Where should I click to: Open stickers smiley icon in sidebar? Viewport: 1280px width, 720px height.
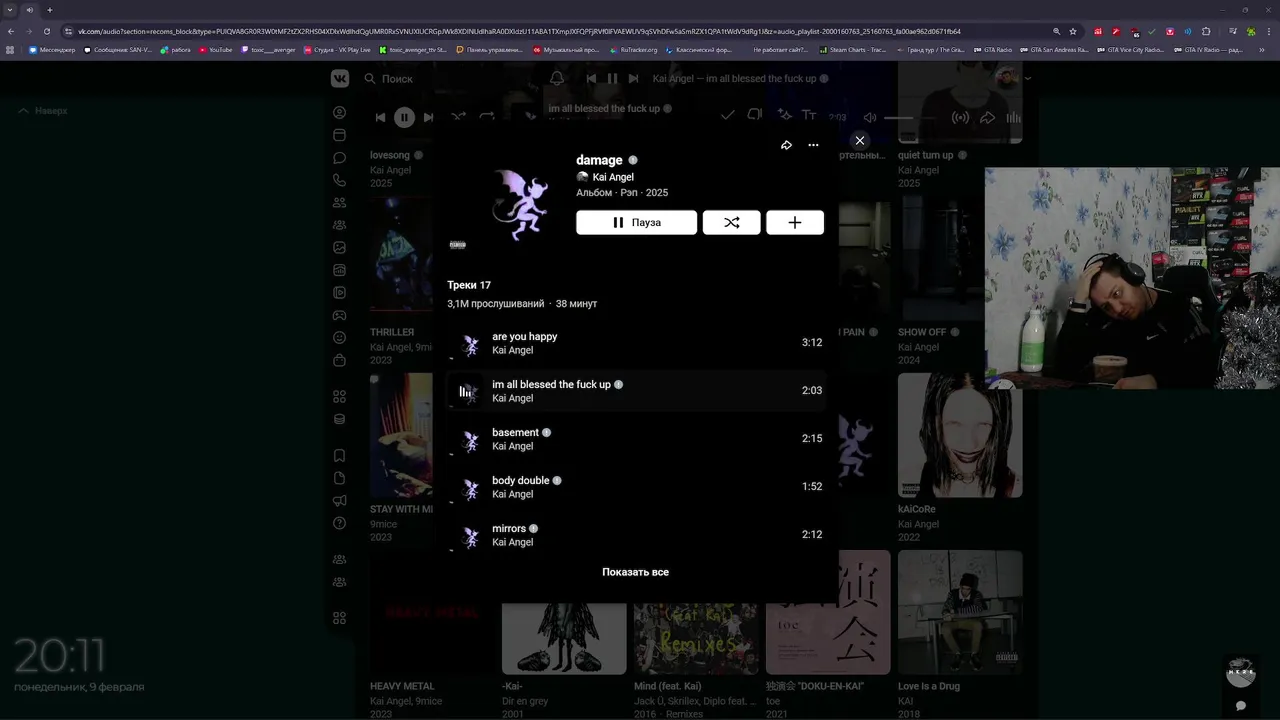[x=340, y=338]
